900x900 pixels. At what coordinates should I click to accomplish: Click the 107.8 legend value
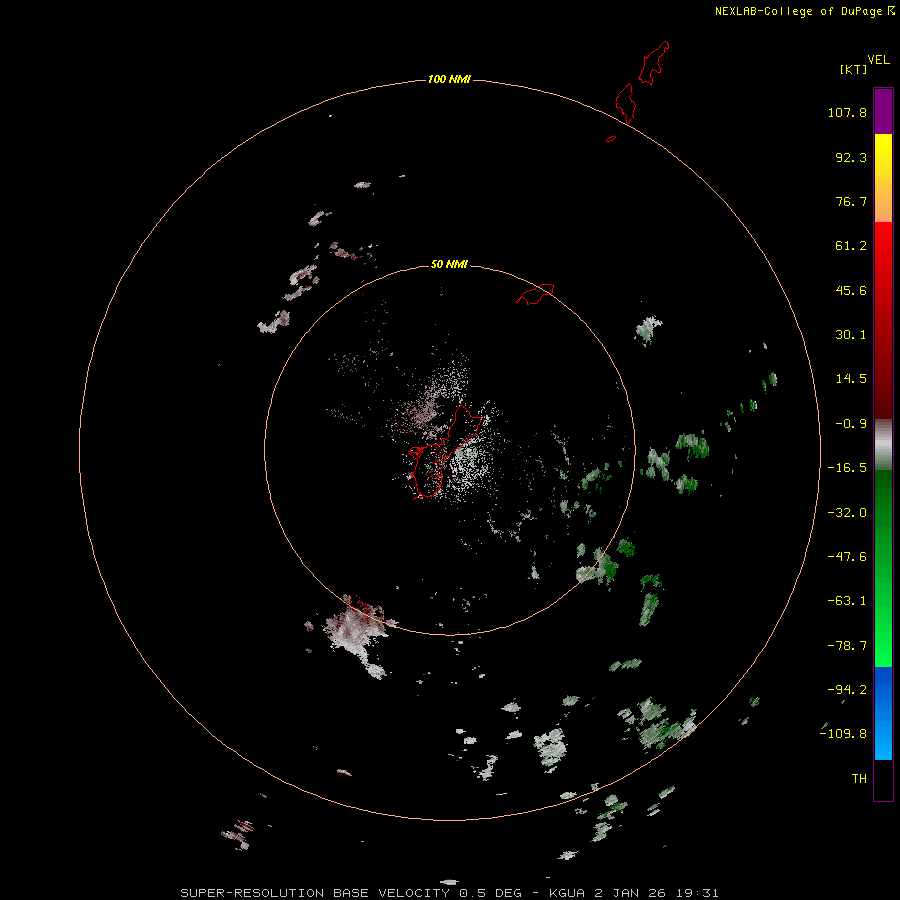coord(847,112)
